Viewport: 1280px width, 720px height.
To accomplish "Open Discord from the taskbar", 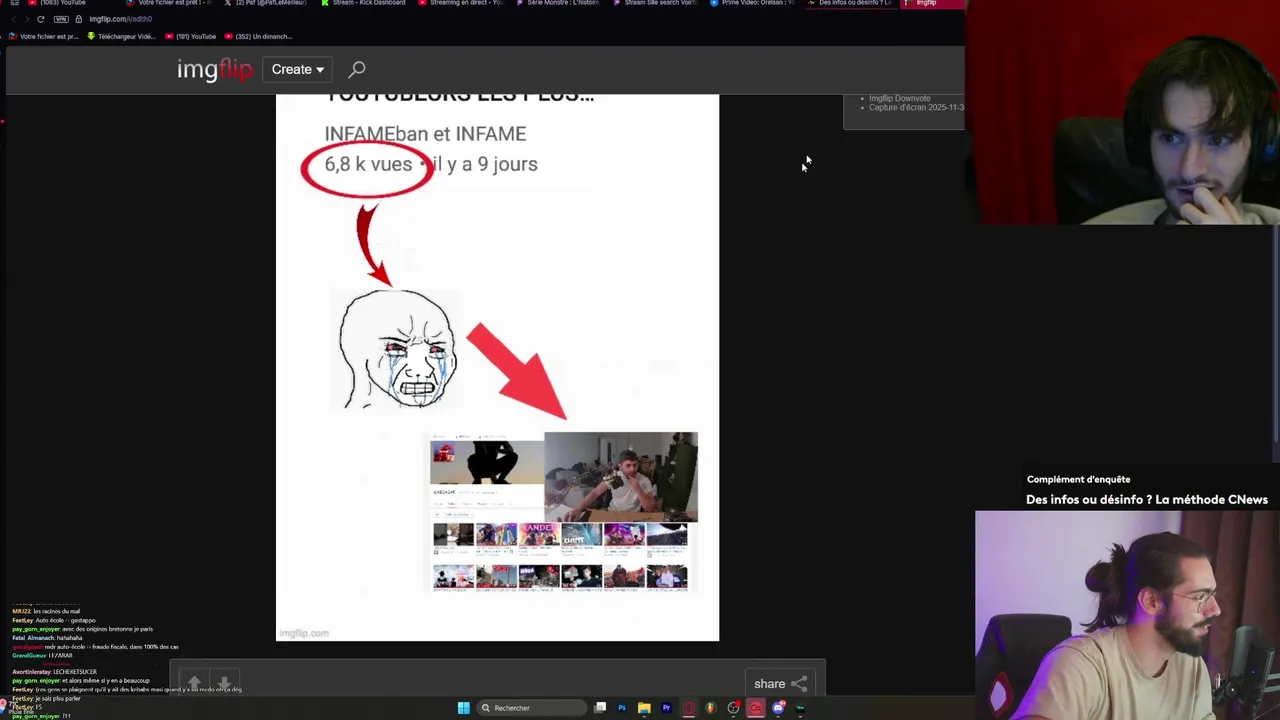I will pyautogui.click(x=778, y=708).
